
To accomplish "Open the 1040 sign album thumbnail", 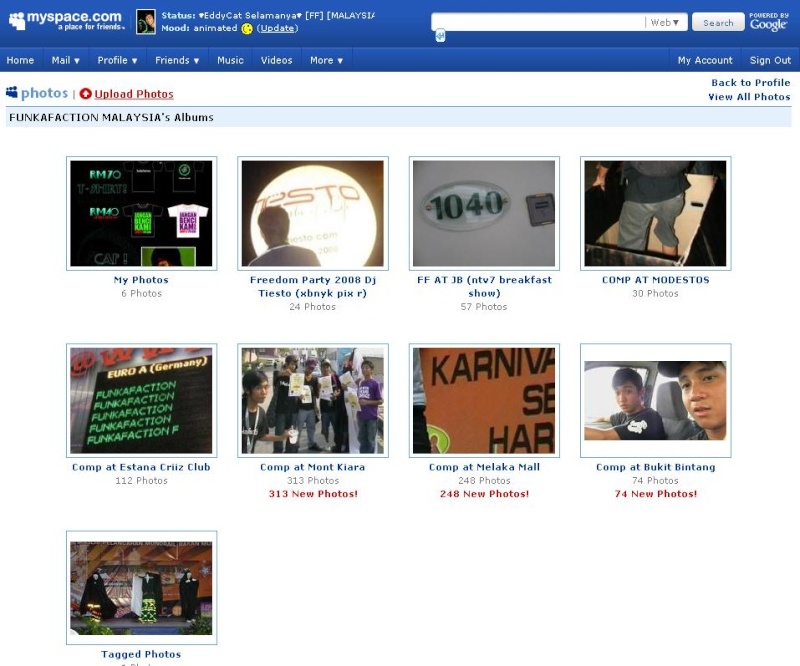I will click(484, 213).
